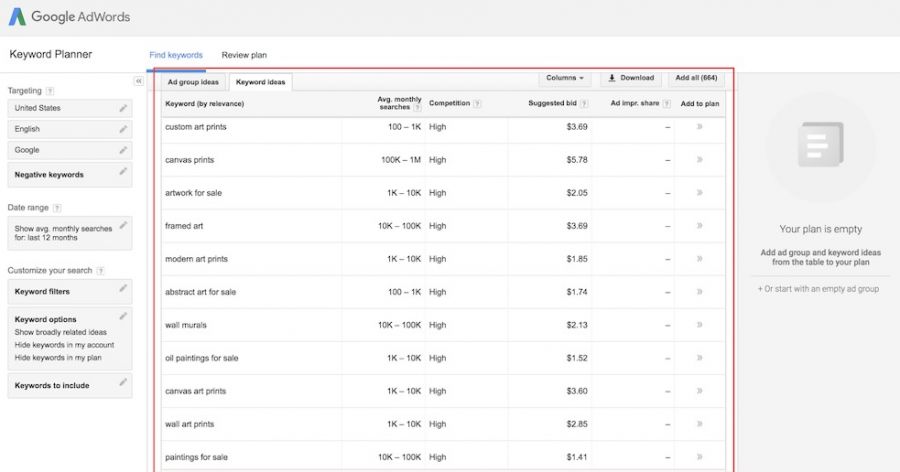Open Ad impr. share help icon

(666, 103)
